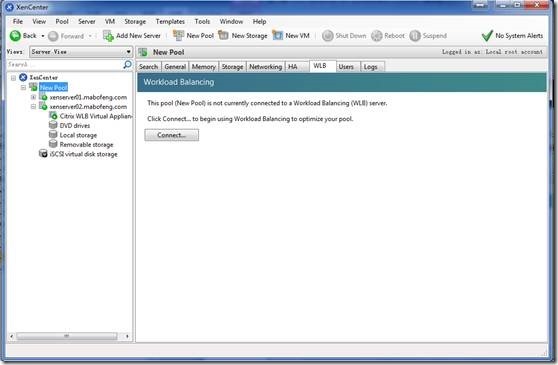Click the xenserver02.mabofeng.com server icon
Viewport: 558px width, 365px height.
(x=43, y=106)
